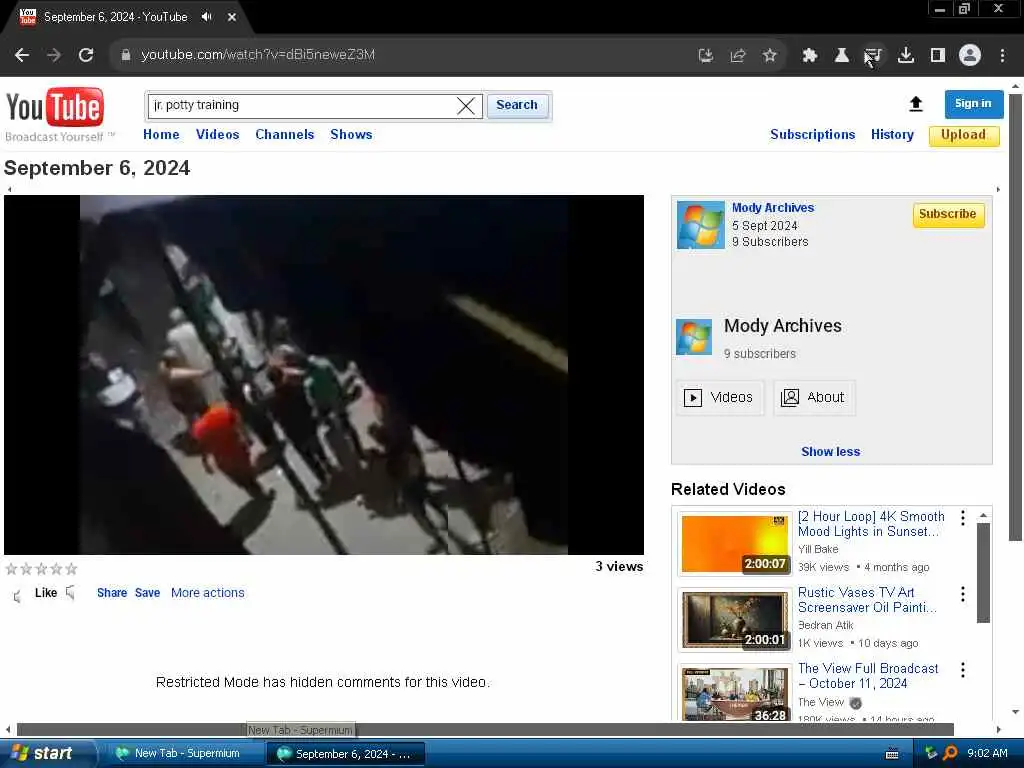Click the page horizontal scrollbar

click(485, 729)
